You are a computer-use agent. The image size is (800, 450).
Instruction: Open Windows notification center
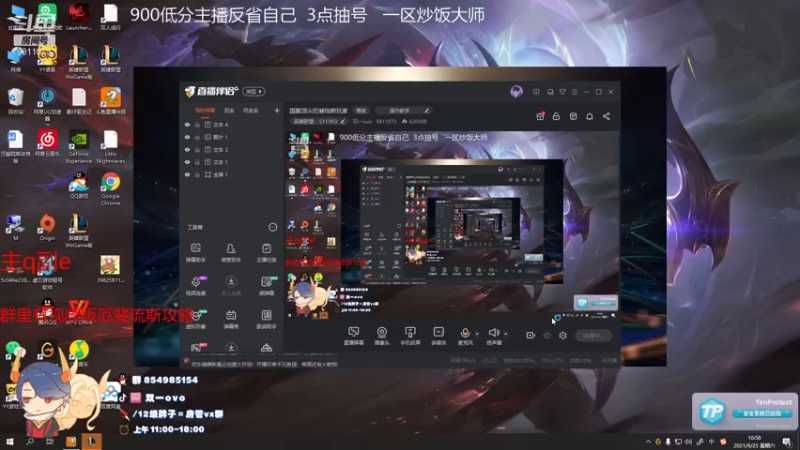[x=787, y=442]
